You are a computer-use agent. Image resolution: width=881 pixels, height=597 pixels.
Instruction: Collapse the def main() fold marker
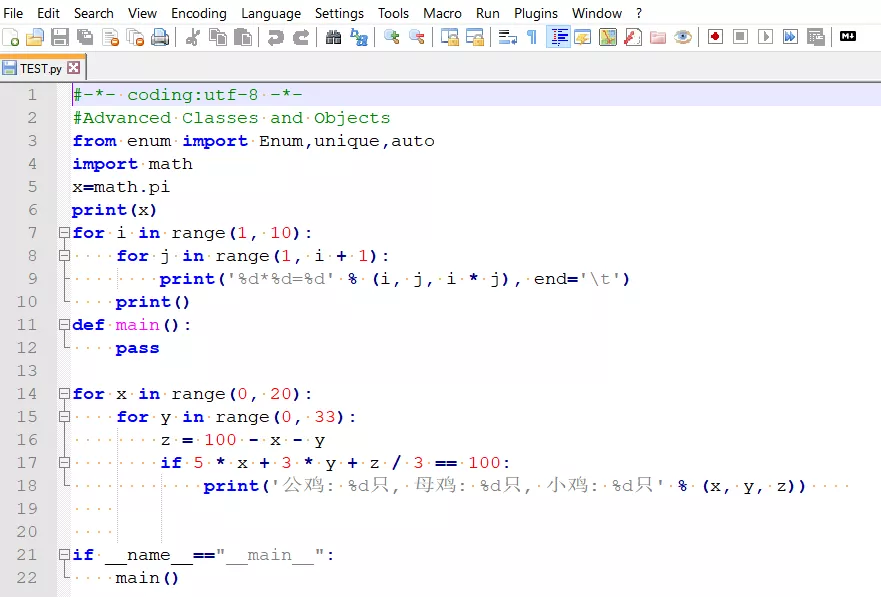(x=65, y=325)
